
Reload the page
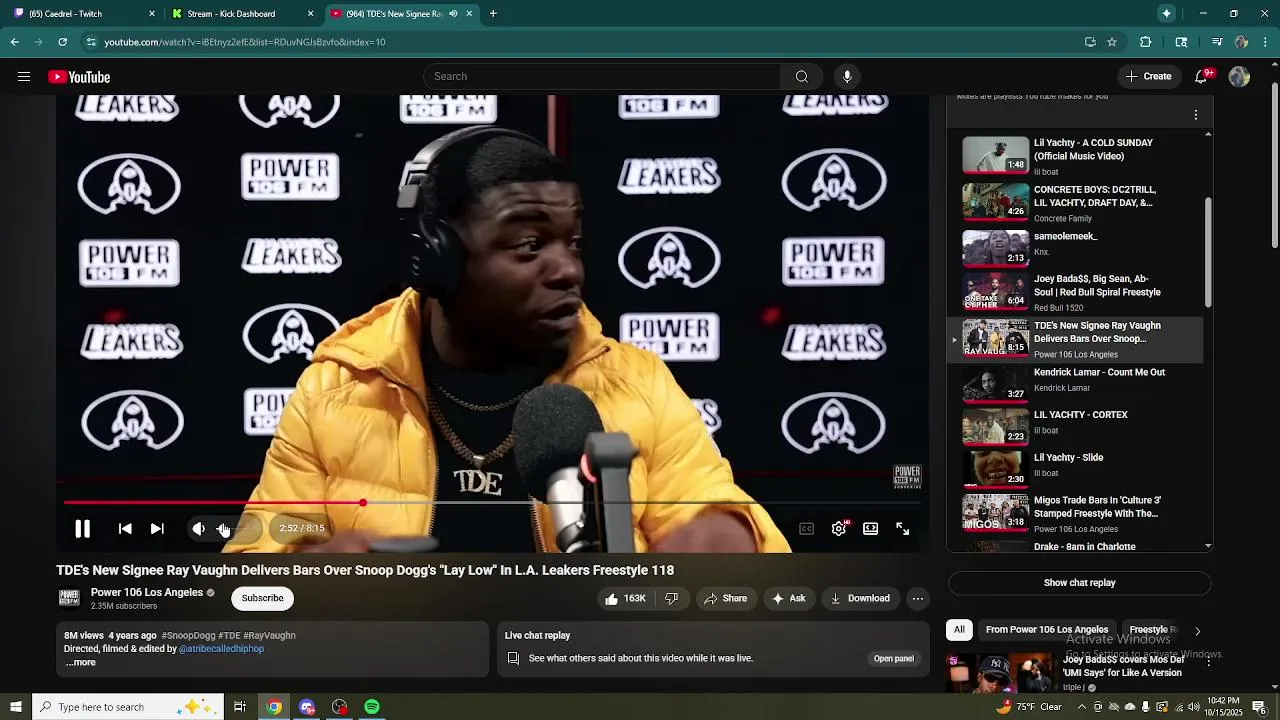[x=62, y=42]
